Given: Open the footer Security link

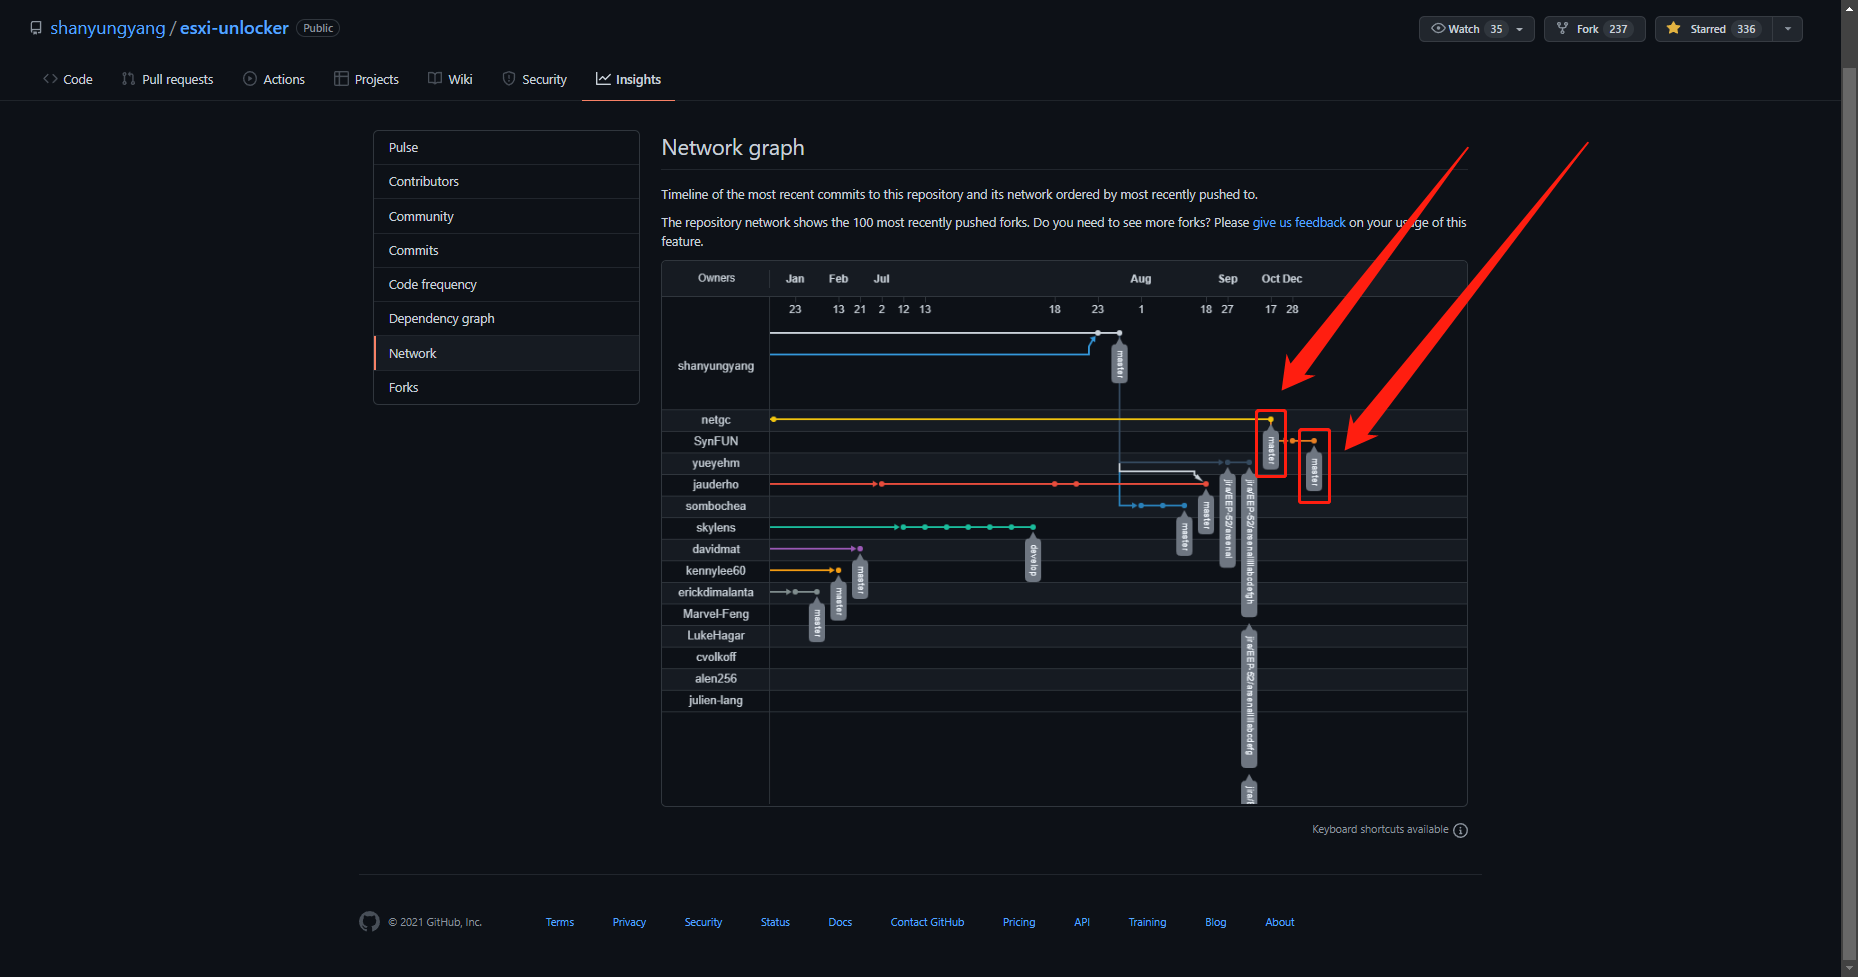Looking at the screenshot, I should click(703, 922).
